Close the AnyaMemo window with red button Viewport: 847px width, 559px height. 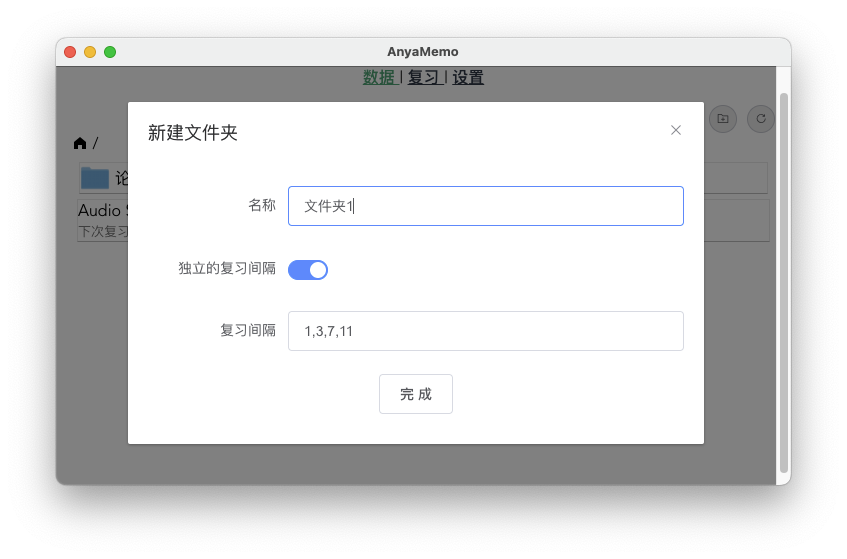coord(70,52)
